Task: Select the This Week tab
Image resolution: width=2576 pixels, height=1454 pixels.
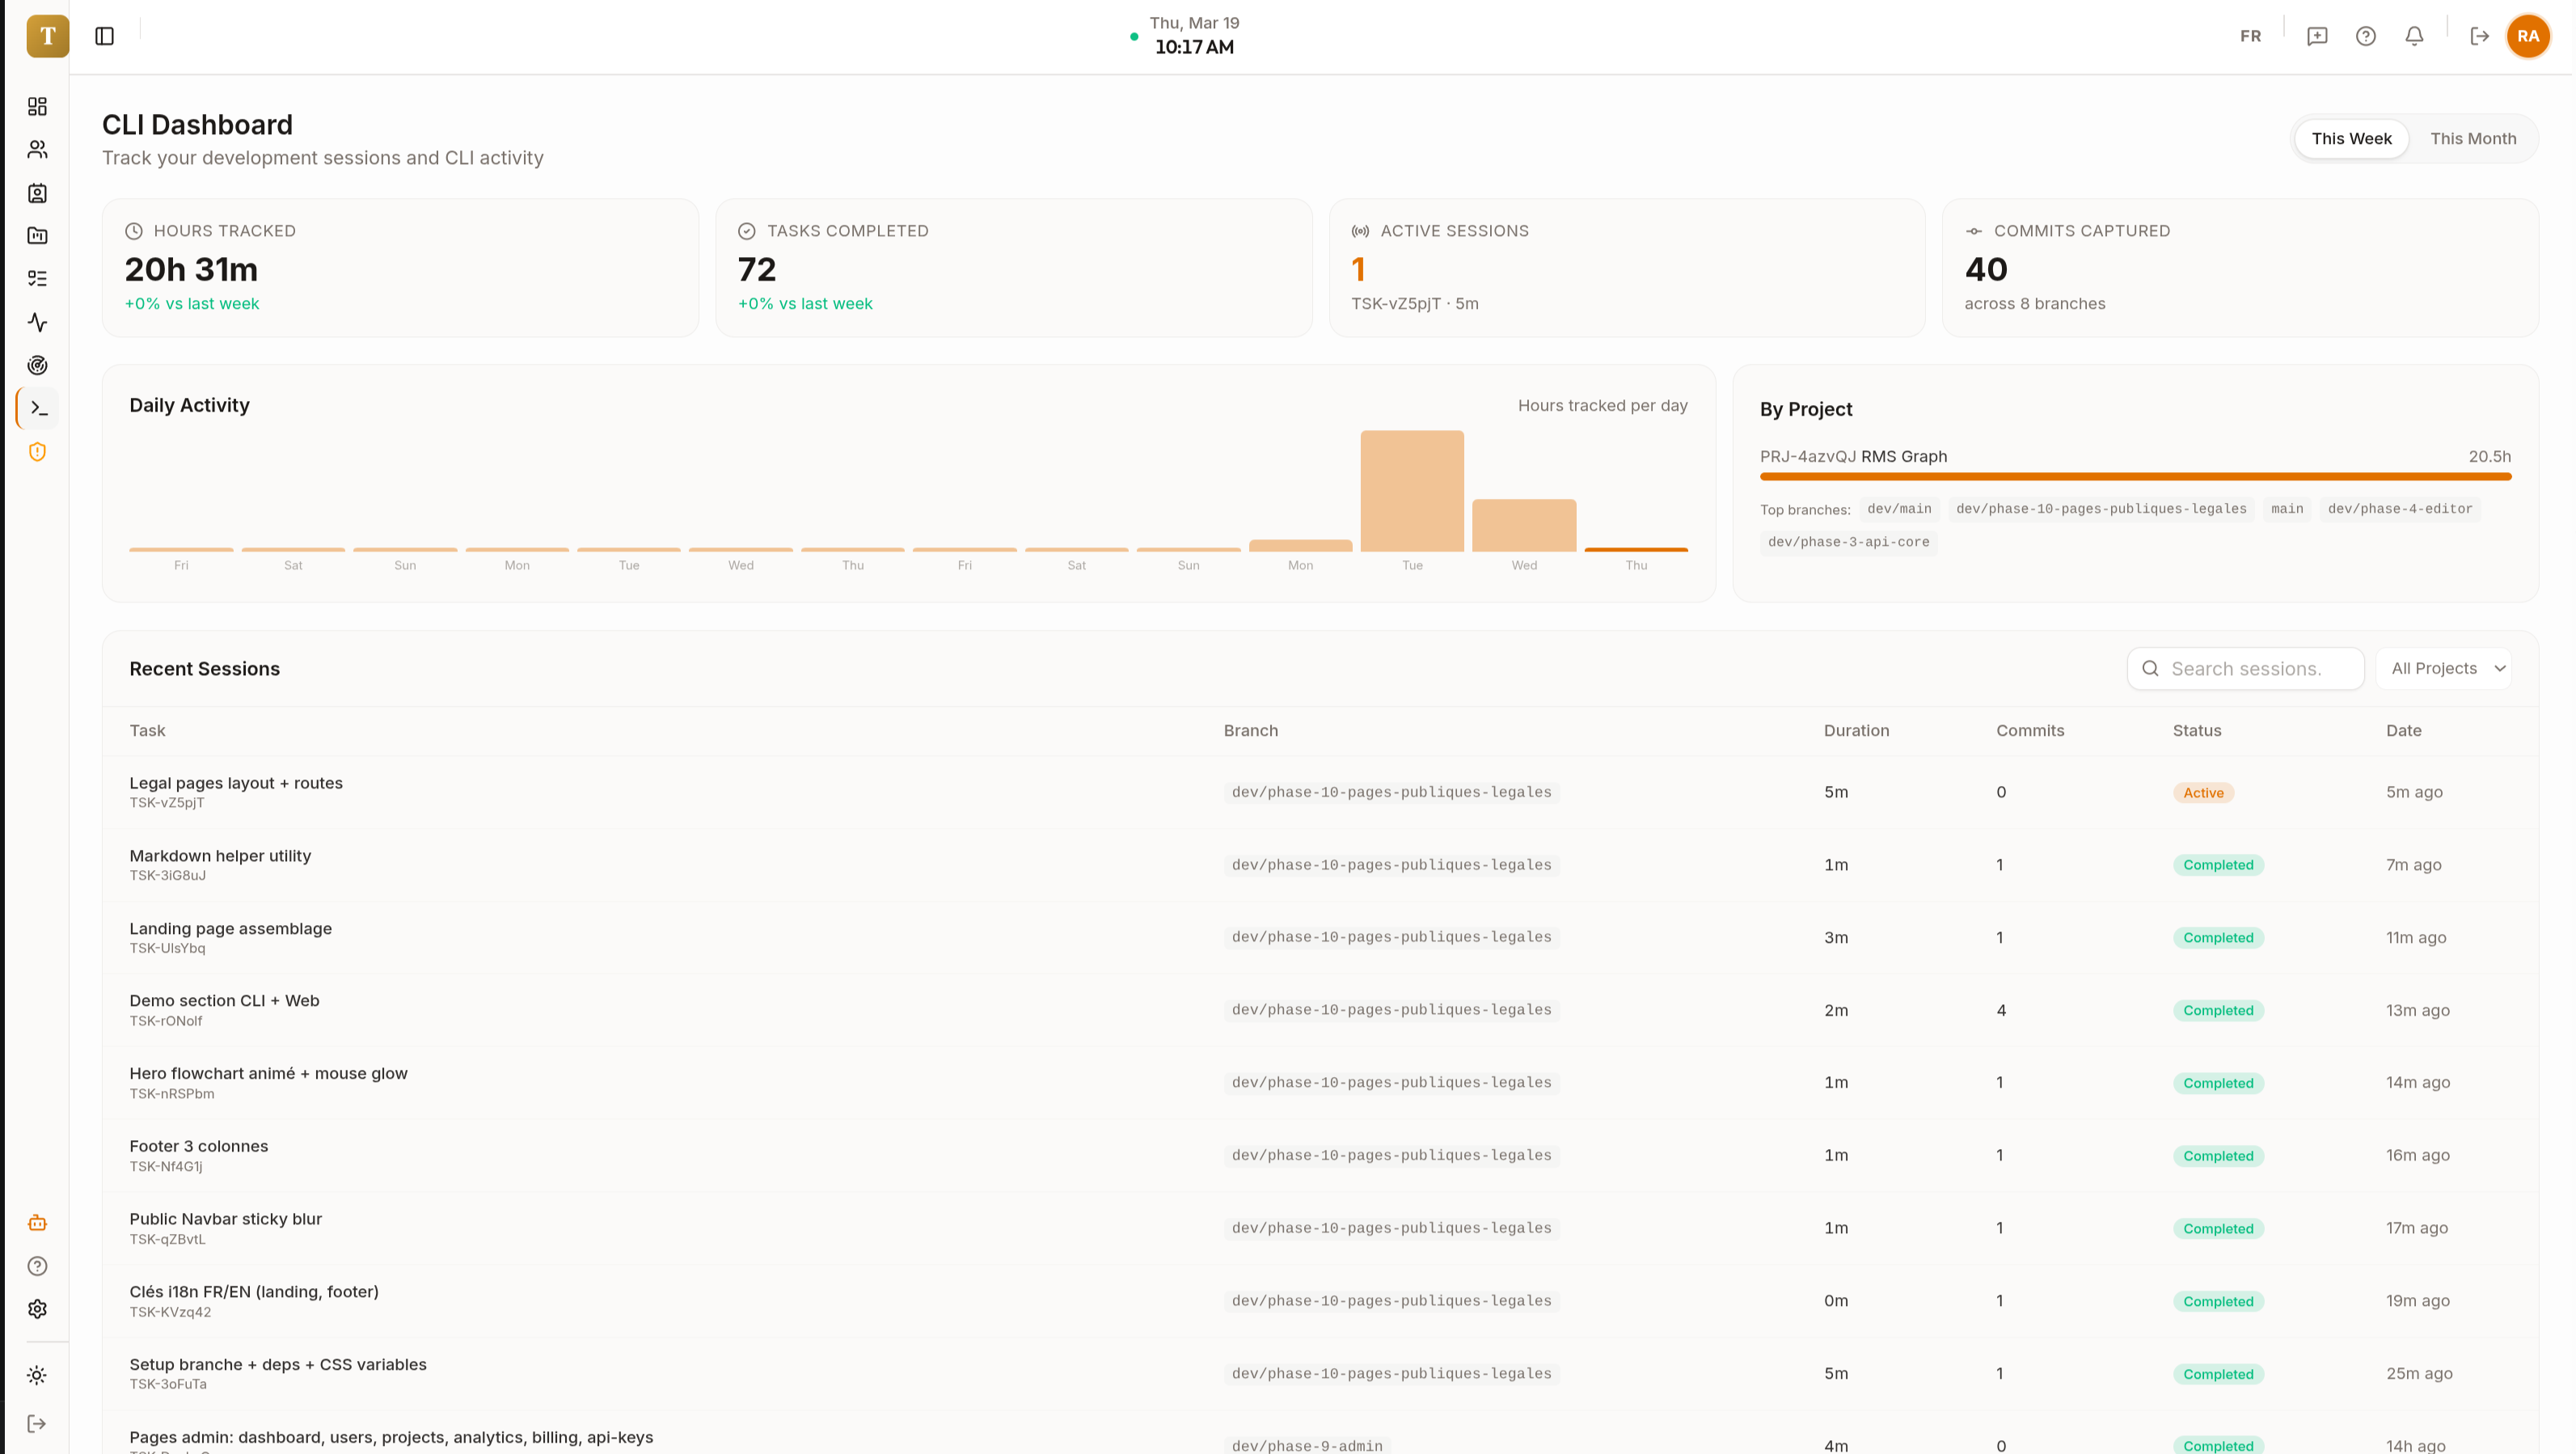Action: (2350, 138)
